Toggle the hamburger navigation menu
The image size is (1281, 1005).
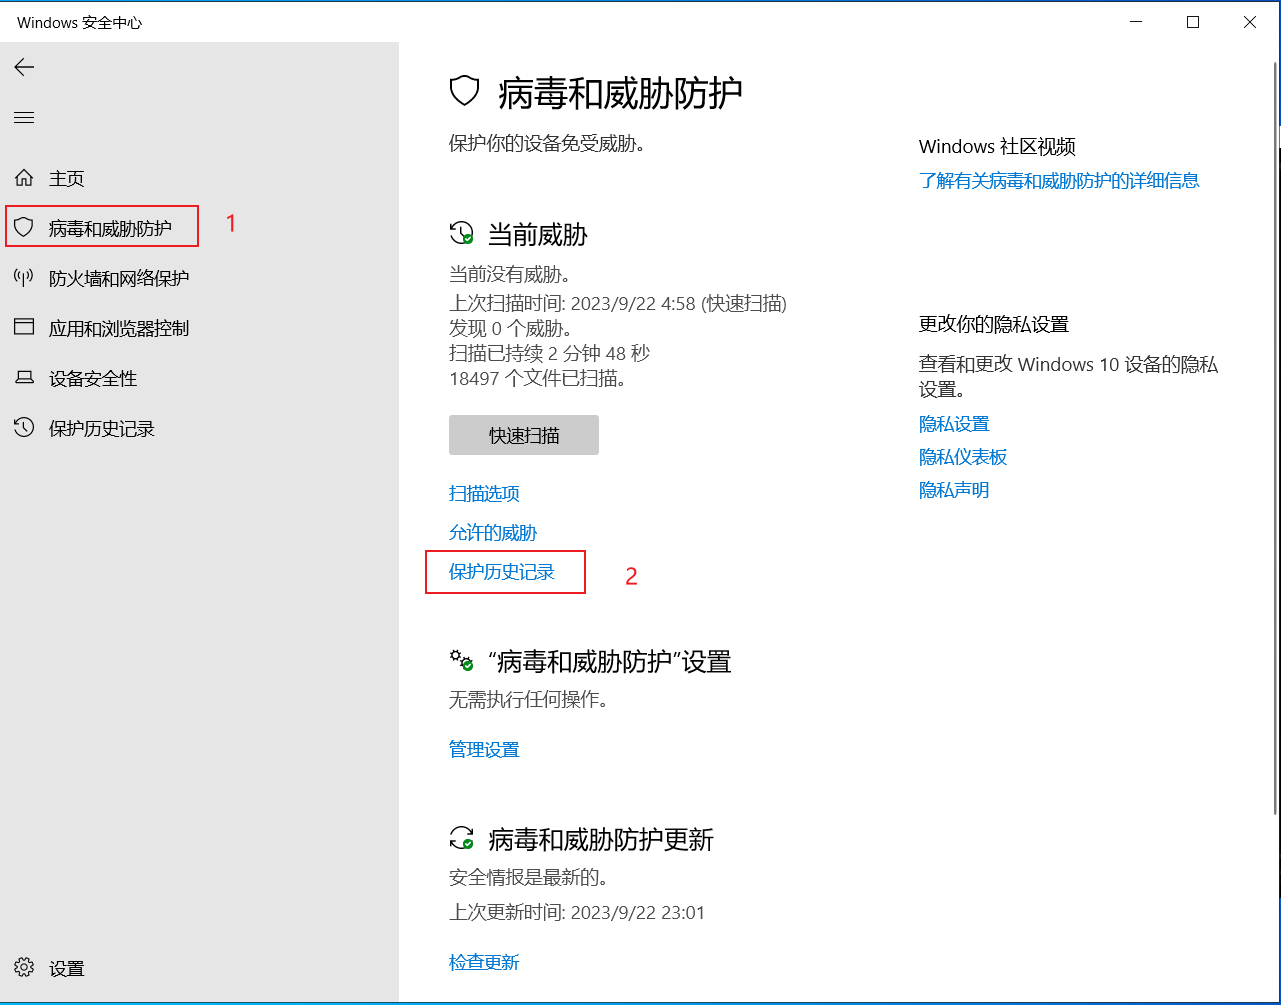(24, 118)
